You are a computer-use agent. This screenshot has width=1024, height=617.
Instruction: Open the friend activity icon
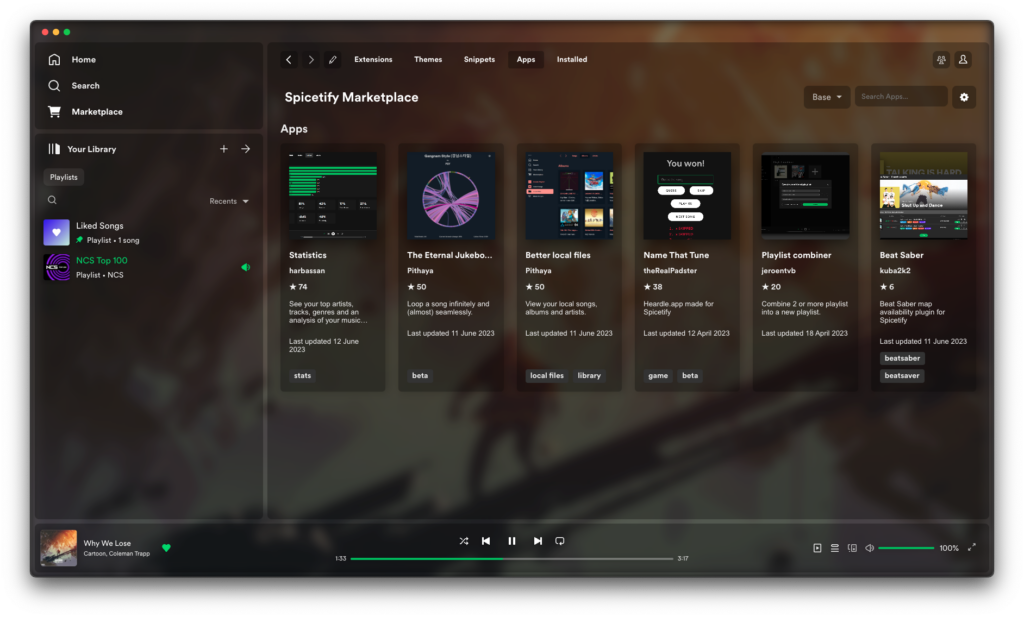coord(941,59)
